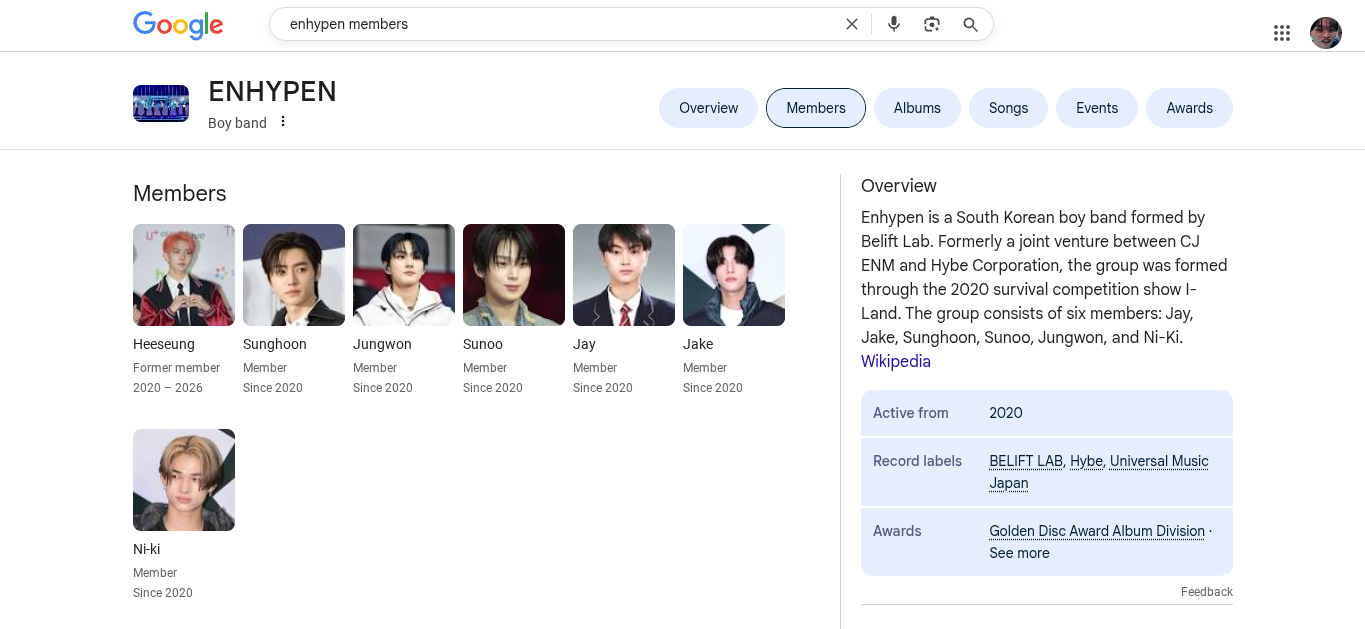1365x629 pixels.
Task: Open the Songs tab
Action: coord(1008,108)
